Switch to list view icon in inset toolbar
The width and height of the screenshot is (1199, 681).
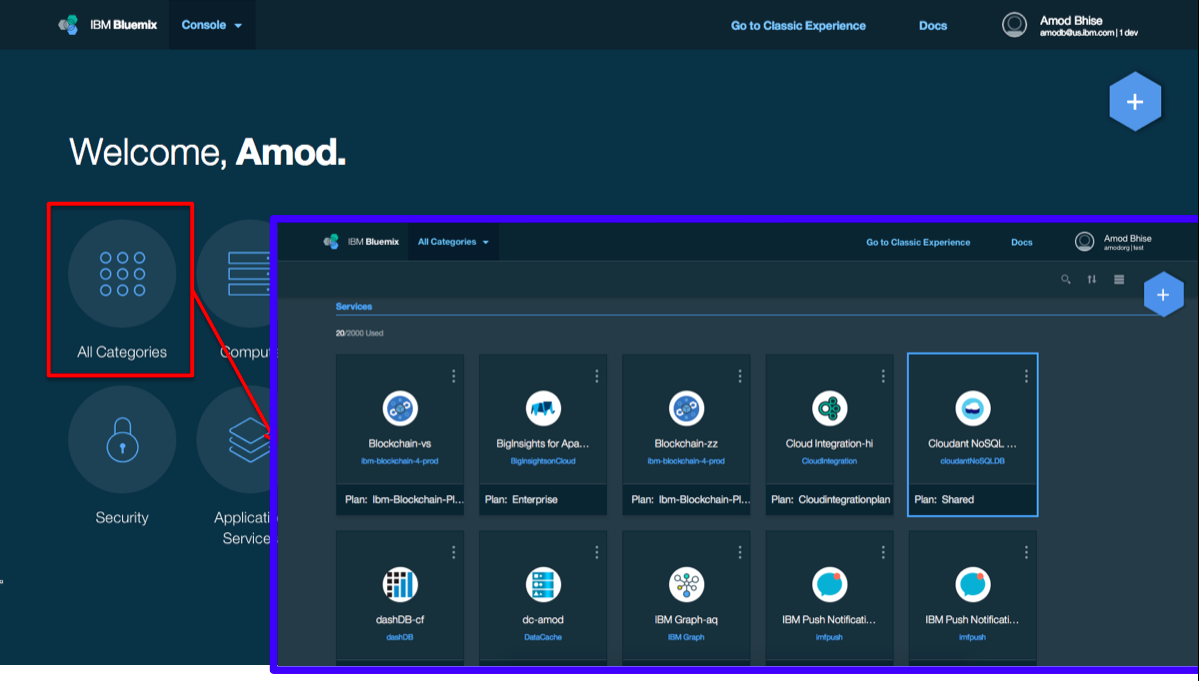[1119, 279]
